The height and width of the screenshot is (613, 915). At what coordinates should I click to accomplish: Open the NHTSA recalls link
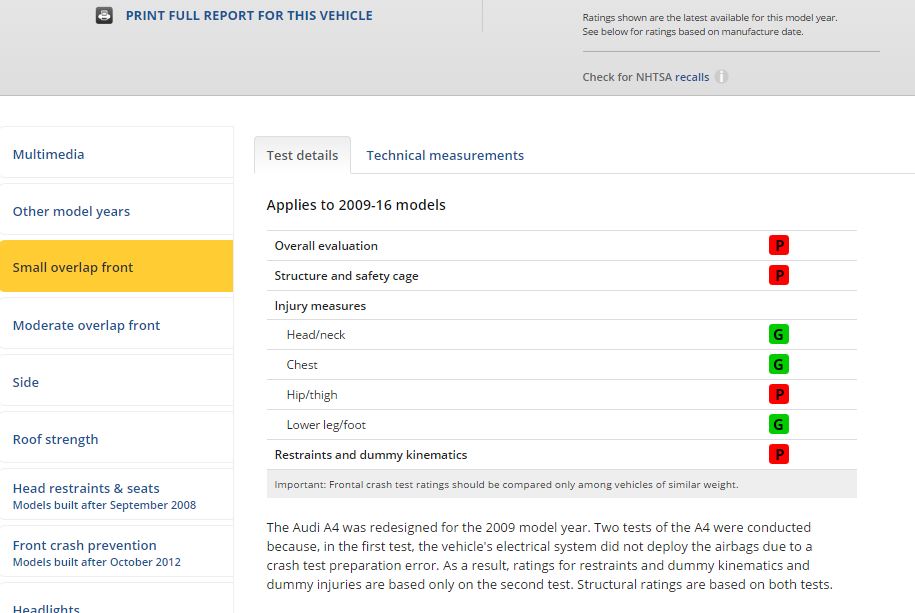pos(692,77)
